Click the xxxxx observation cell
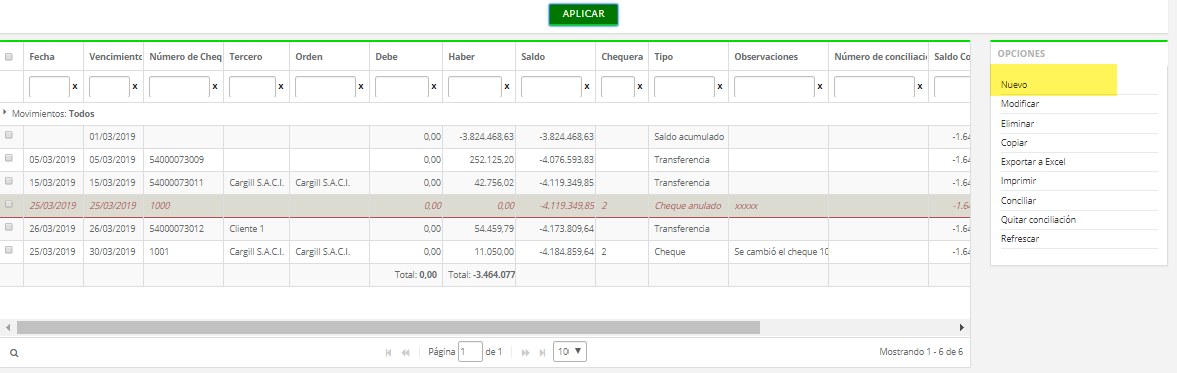The height and width of the screenshot is (373, 1177). coord(778,205)
